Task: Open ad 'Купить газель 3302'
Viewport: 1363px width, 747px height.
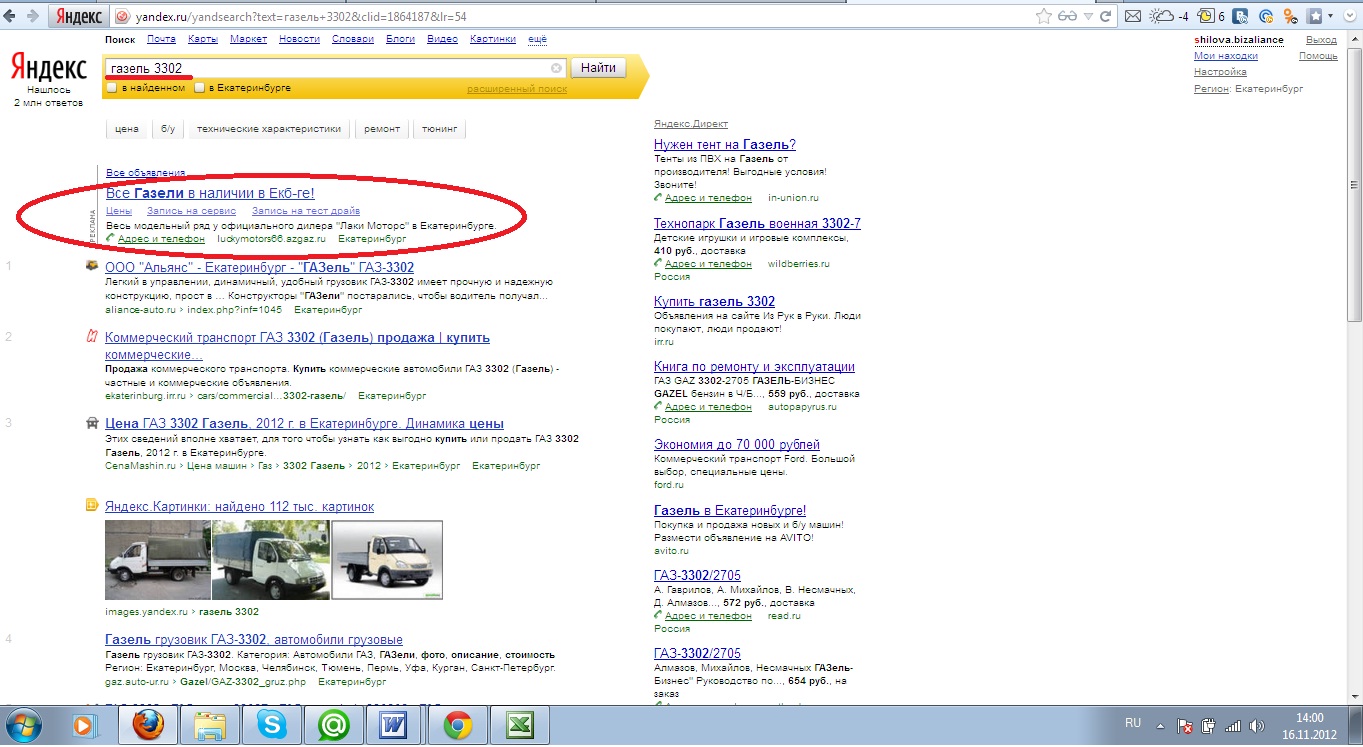Action: click(714, 301)
